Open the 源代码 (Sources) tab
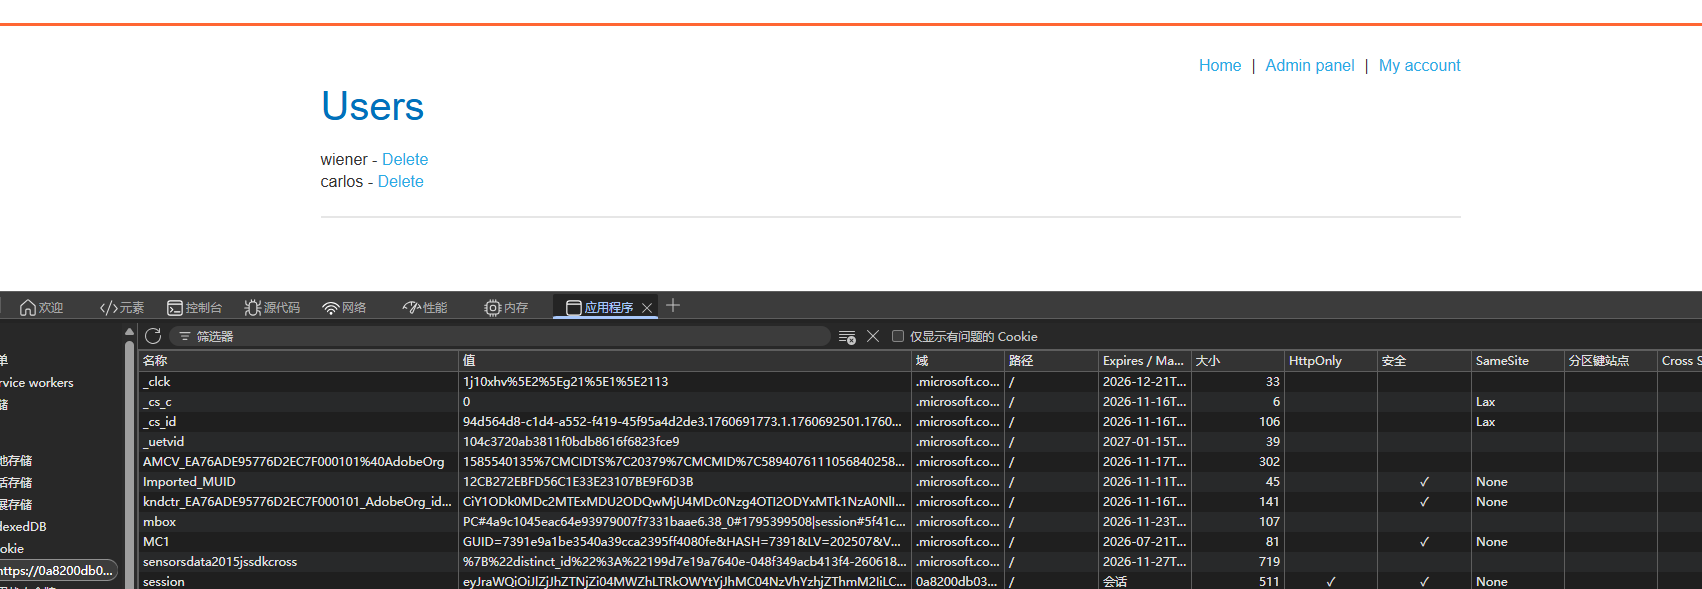The width and height of the screenshot is (1702, 589). pos(272,308)
